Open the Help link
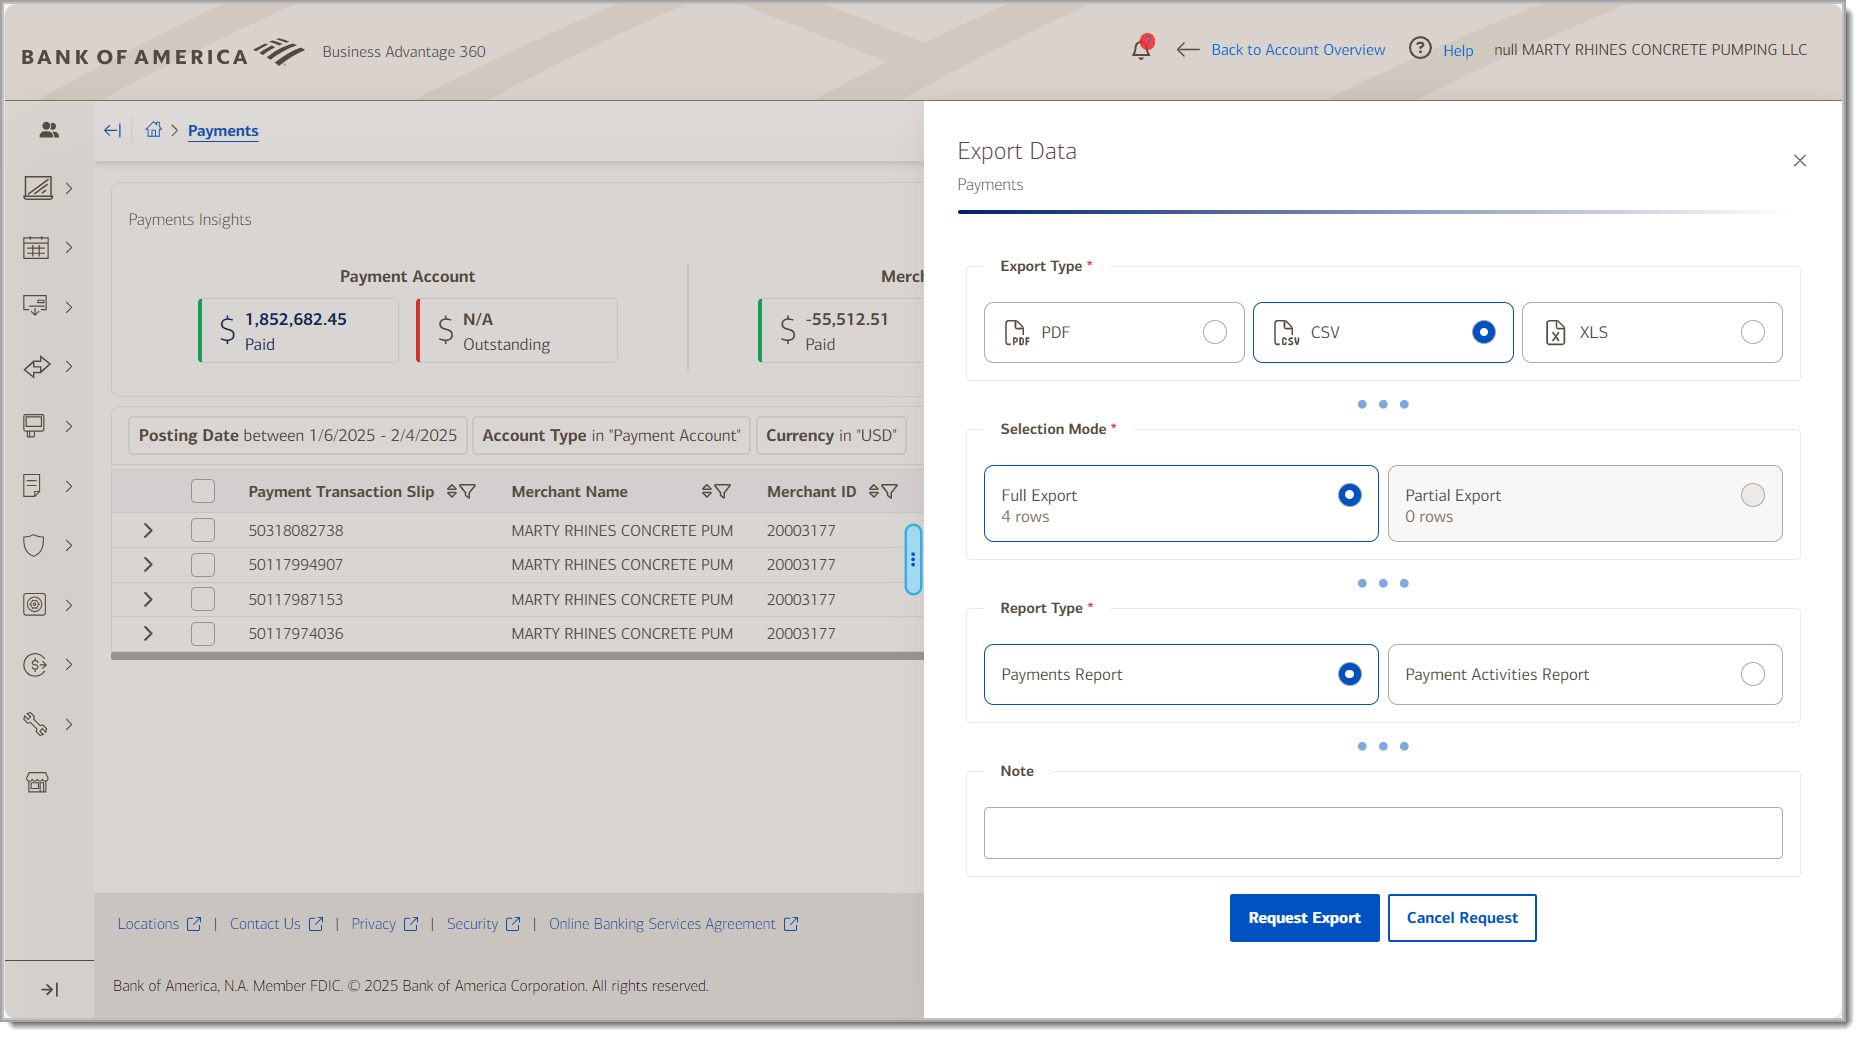The height and width of the screenshot is (1037, 1861). [x=1458, y=50]
